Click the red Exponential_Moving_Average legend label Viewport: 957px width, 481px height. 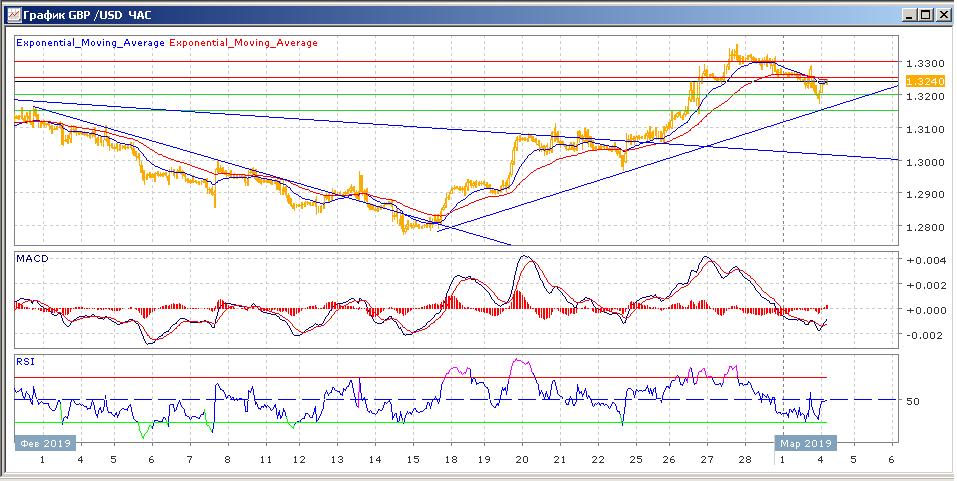[245, 43]
